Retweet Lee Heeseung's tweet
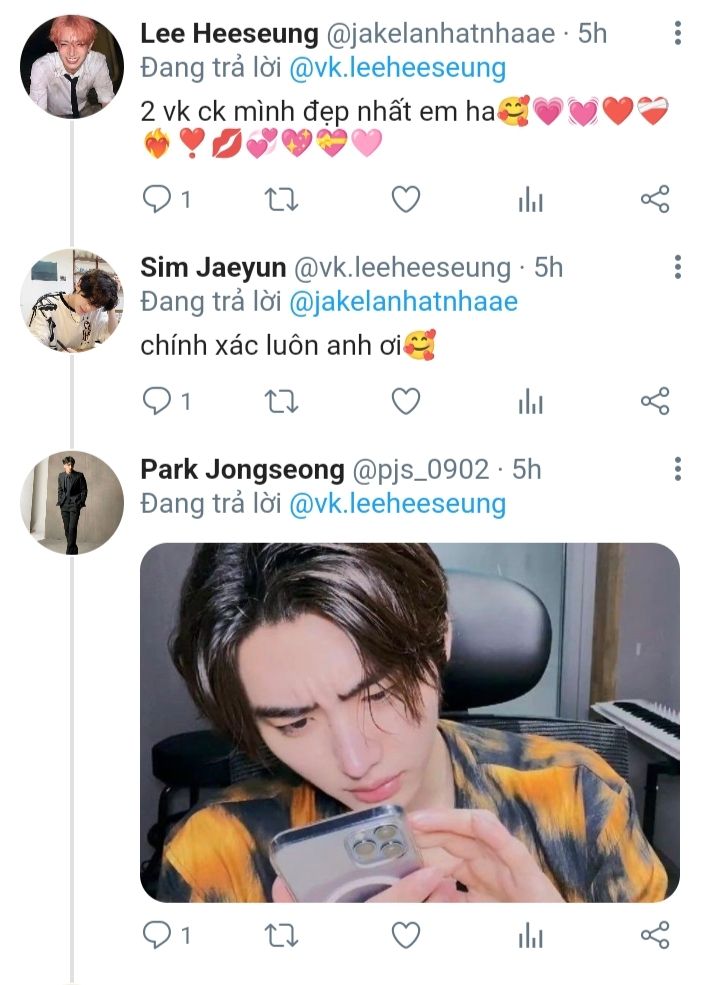The image size is (720, 985). coord(281,200)
